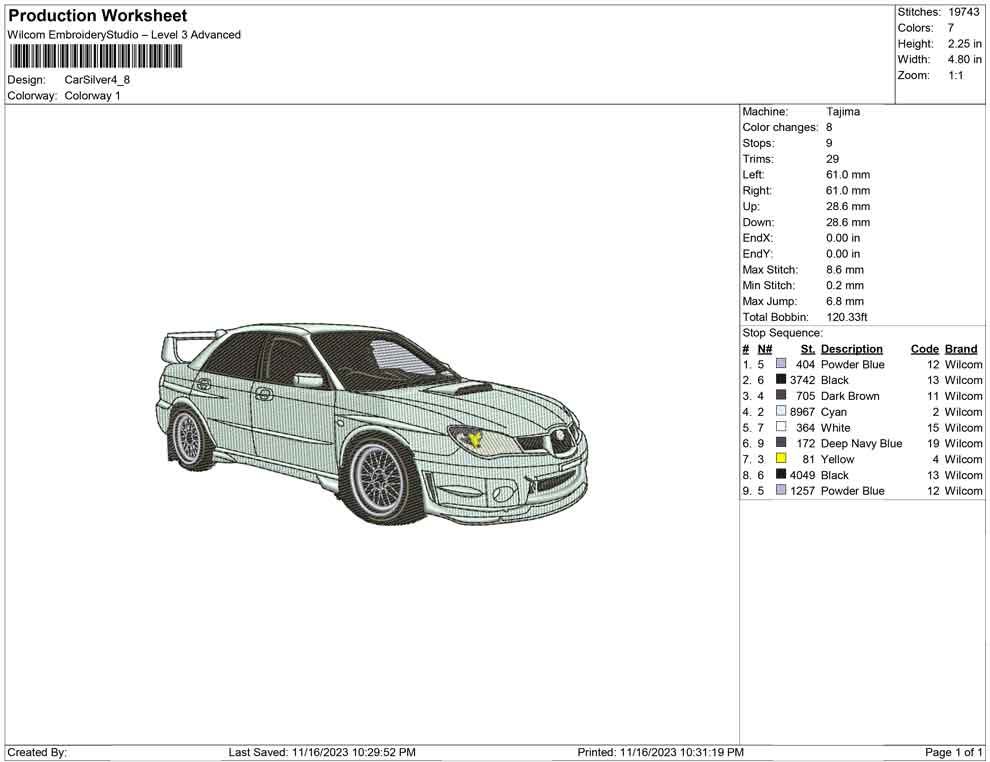Click the Stitches count value 19743
Image resolution: width=990 pixels, height=762 pixels.
tap(963, 12)
